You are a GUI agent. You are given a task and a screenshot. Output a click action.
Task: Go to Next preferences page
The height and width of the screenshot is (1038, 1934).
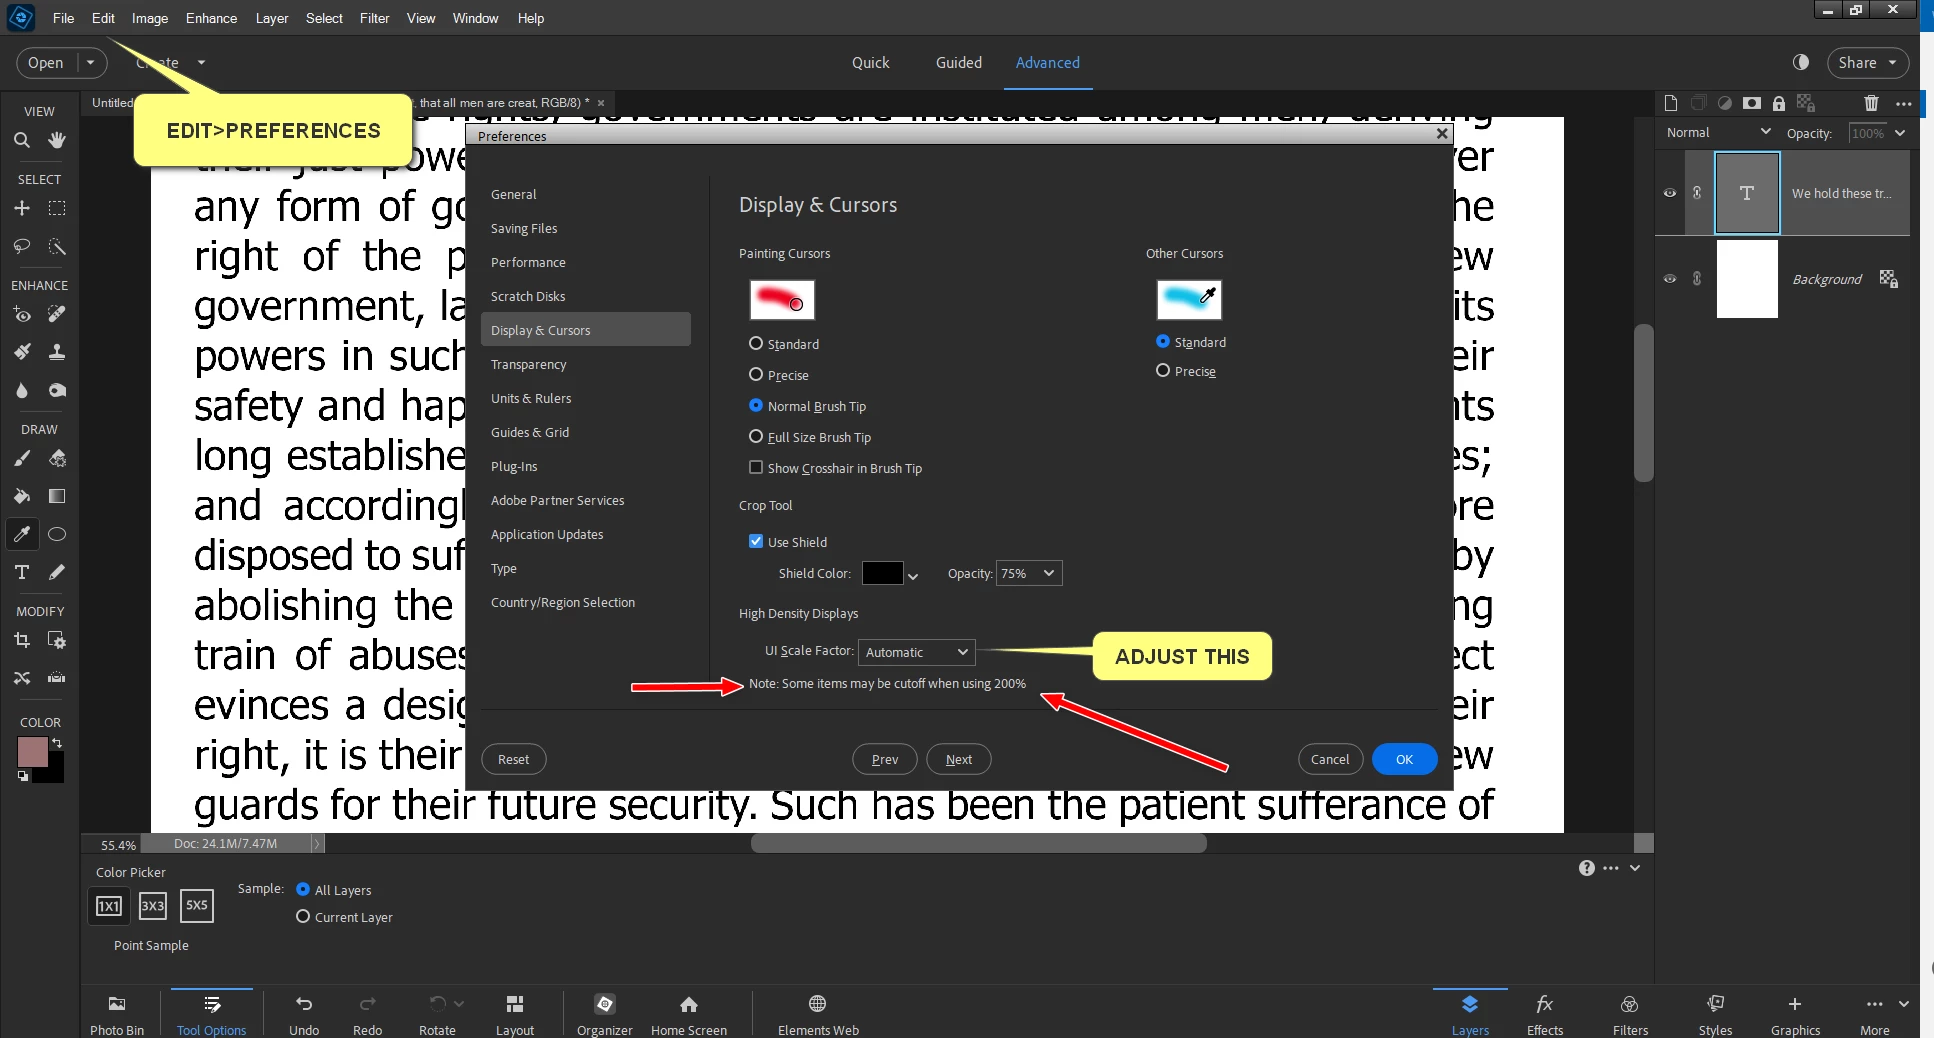click(x=958, y=759)
